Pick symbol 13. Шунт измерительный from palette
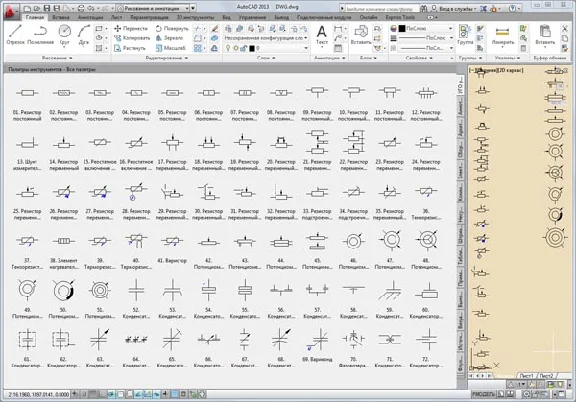The height and width of the screenshot is (402, 576). 27,154
